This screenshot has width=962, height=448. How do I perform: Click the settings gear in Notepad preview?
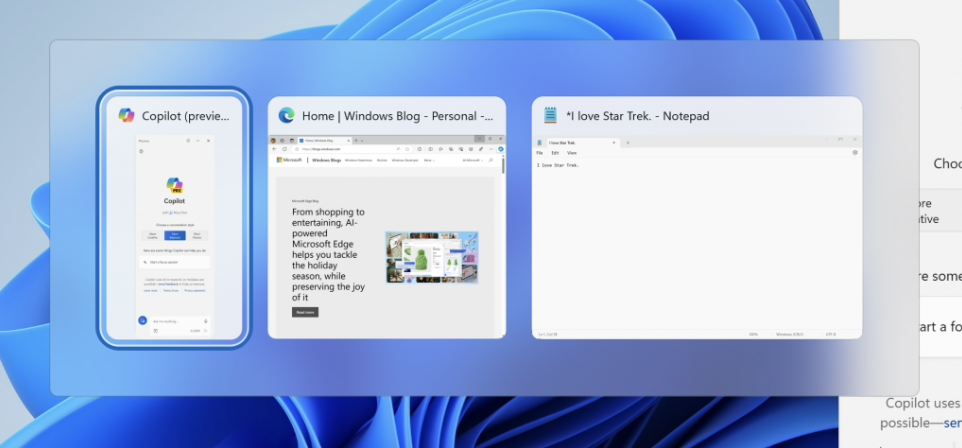coord(855,153)
